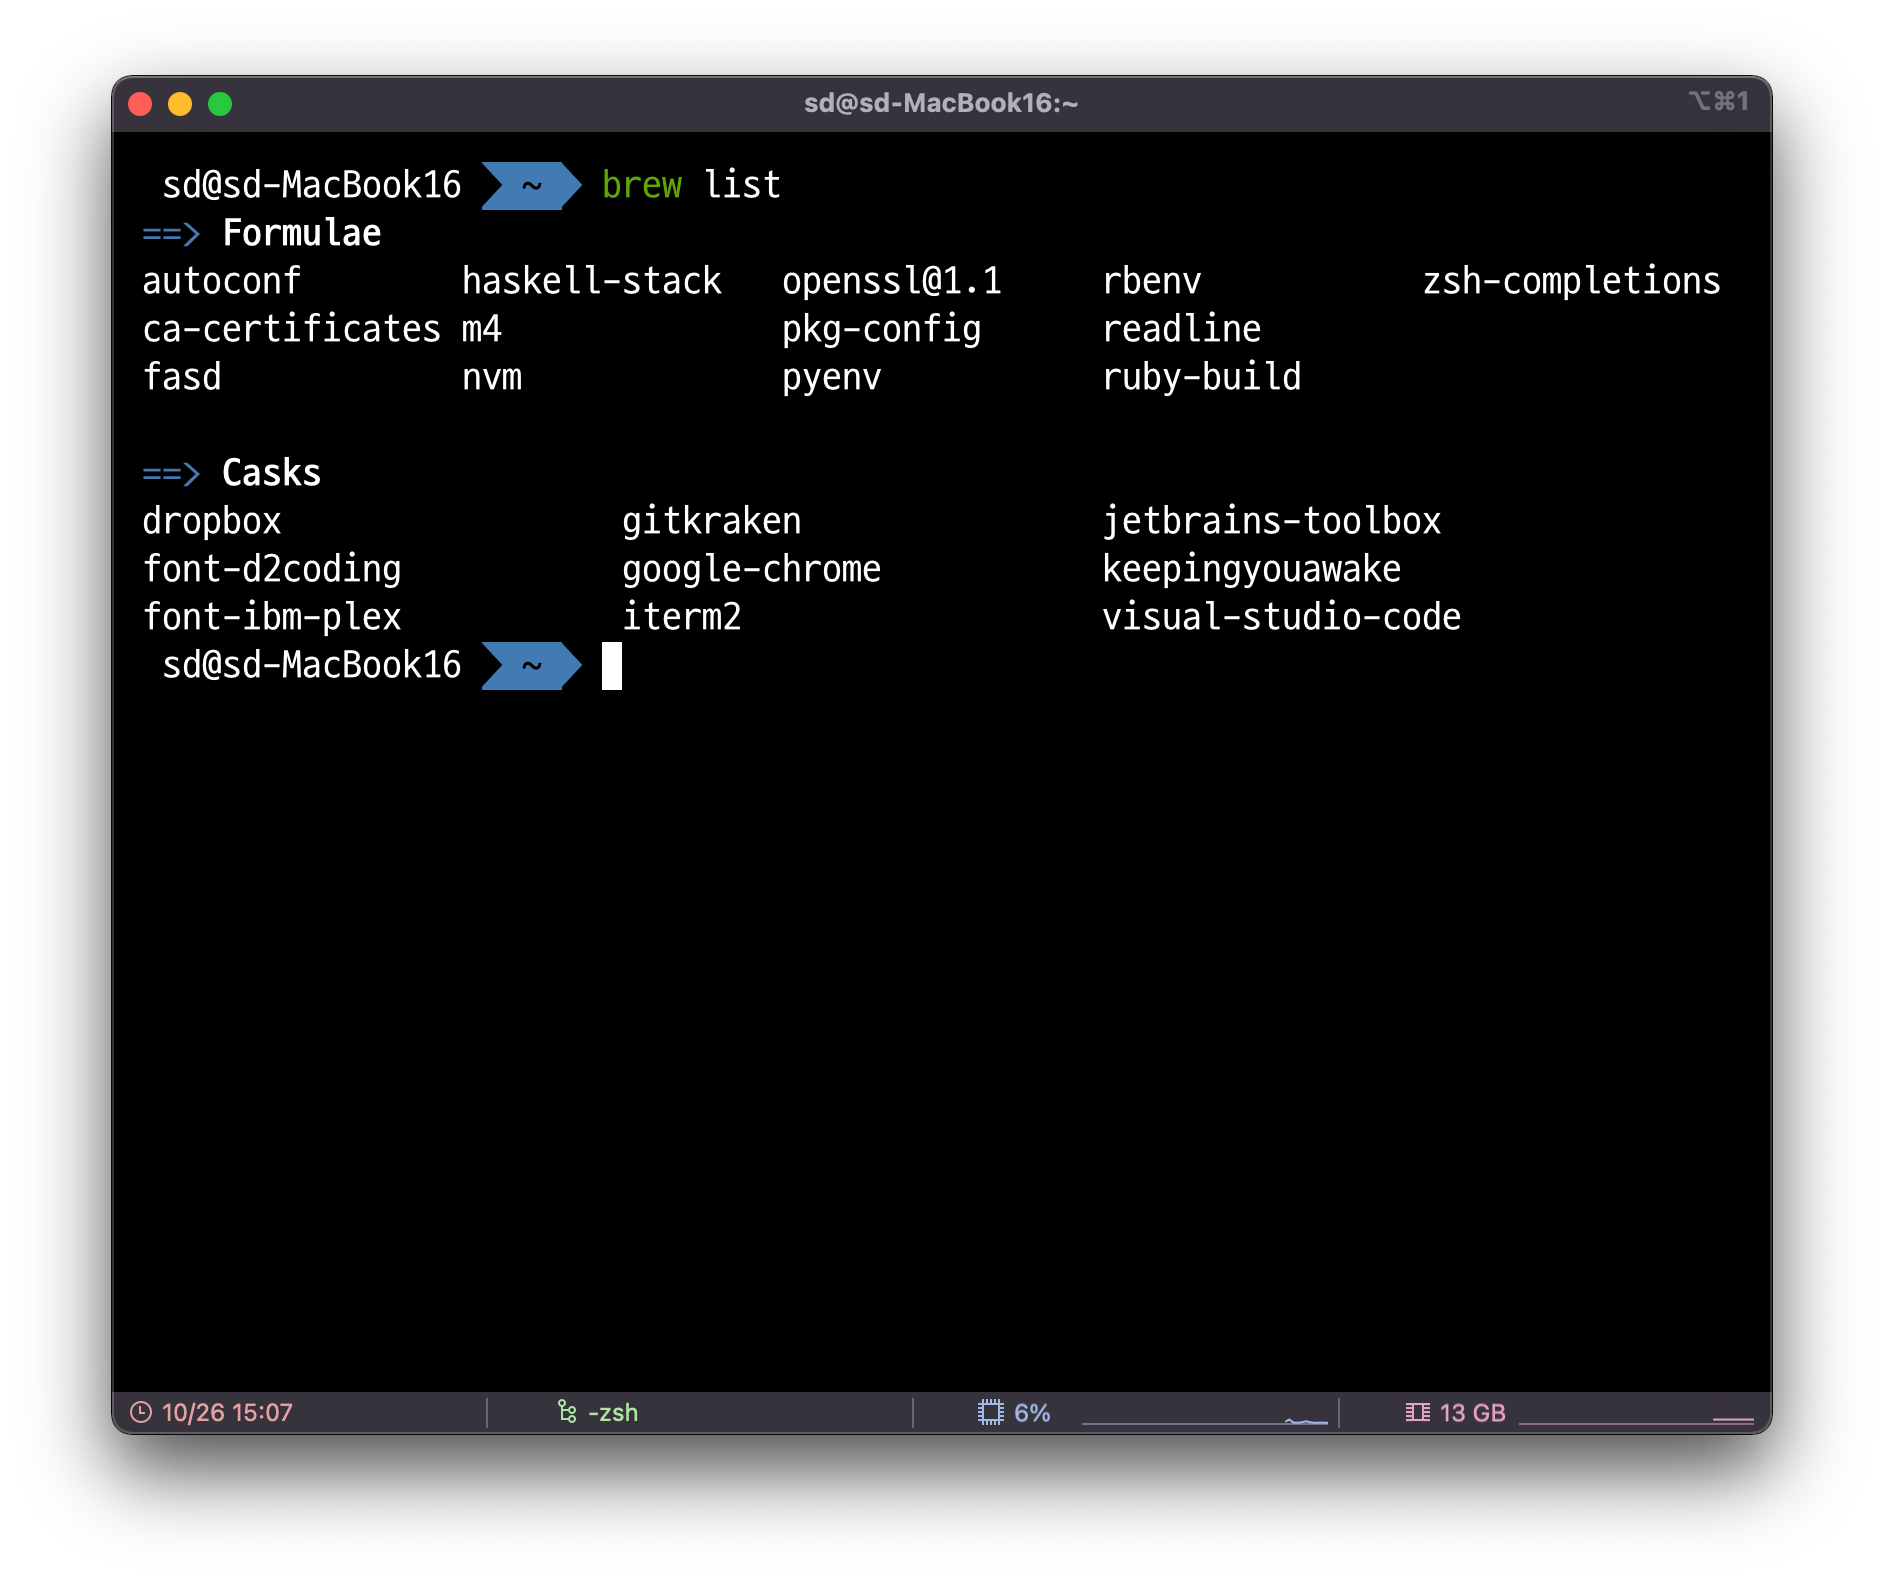Viewport: 1884px width, 1582px height.
Task: Click the Casks heading
Action: (x=271, y=473)
